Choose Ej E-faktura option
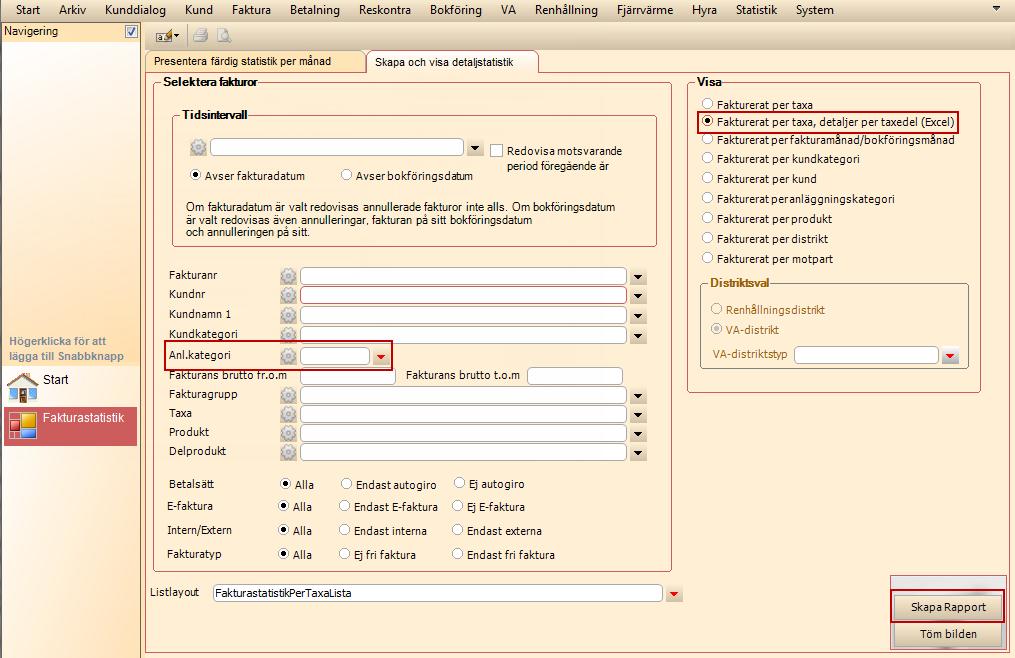 (x=458, y=506)
